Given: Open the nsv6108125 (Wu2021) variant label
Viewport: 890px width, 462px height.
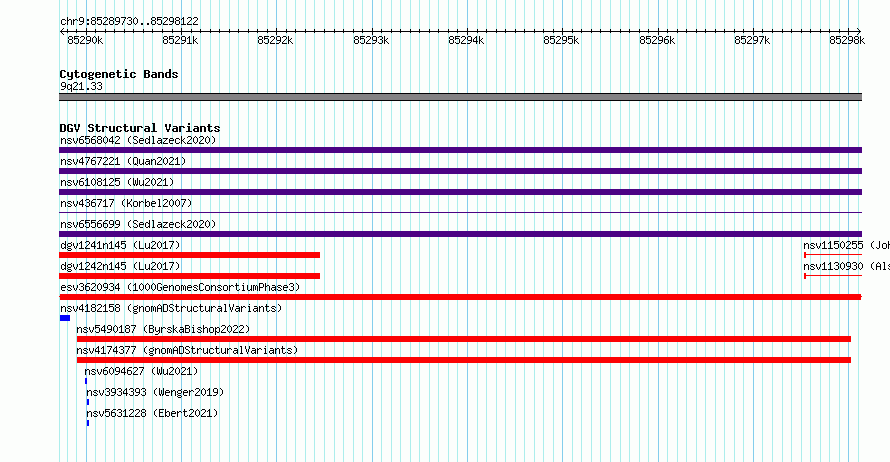Looking at the screenshot, I should pos(117,182).
